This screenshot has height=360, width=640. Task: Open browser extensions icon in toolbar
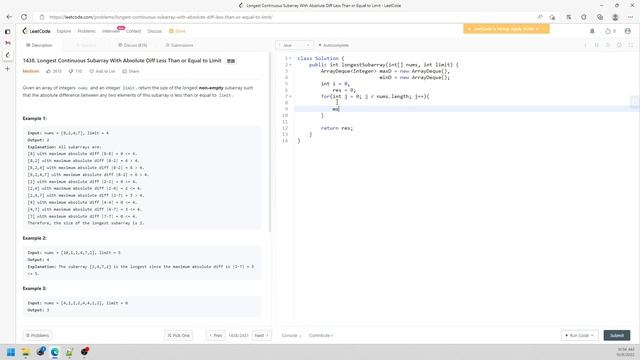[584, 17]
